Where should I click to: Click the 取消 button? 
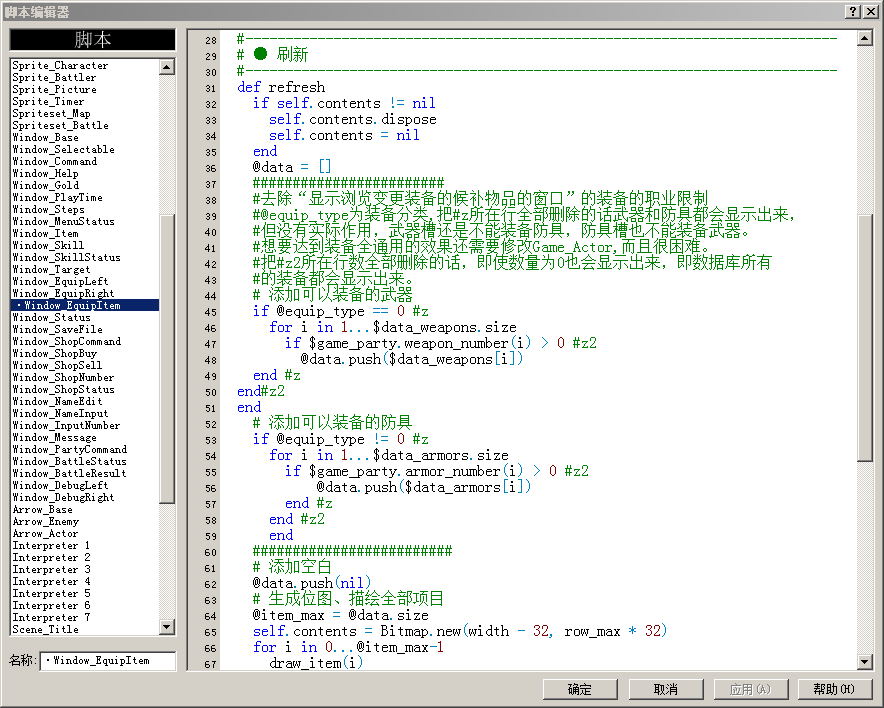pyautogui.click(x=665, y=689)
